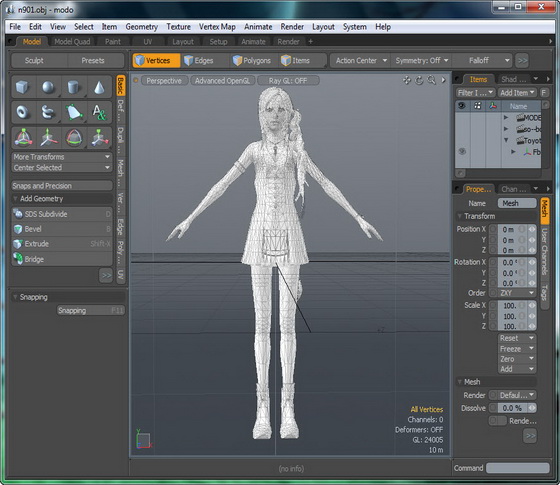Viewport: 560px width, 485px height.
Task: Select the Cylinder primitive tool
Action: click(x=74, y=87)
